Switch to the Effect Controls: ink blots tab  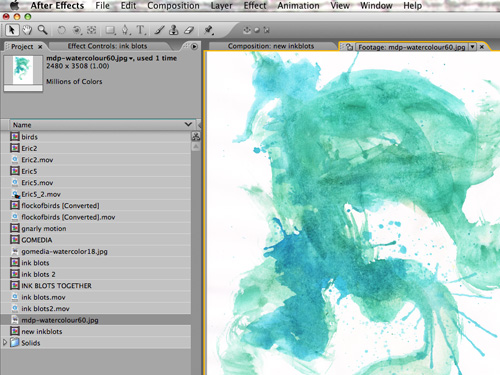(x=107, y=46)
